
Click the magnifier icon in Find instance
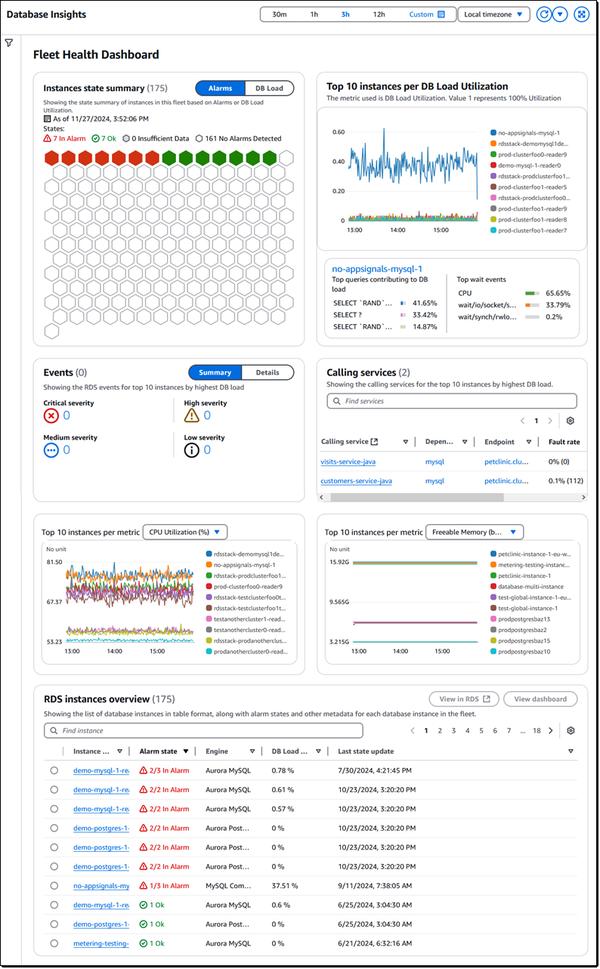pos(54,730)
